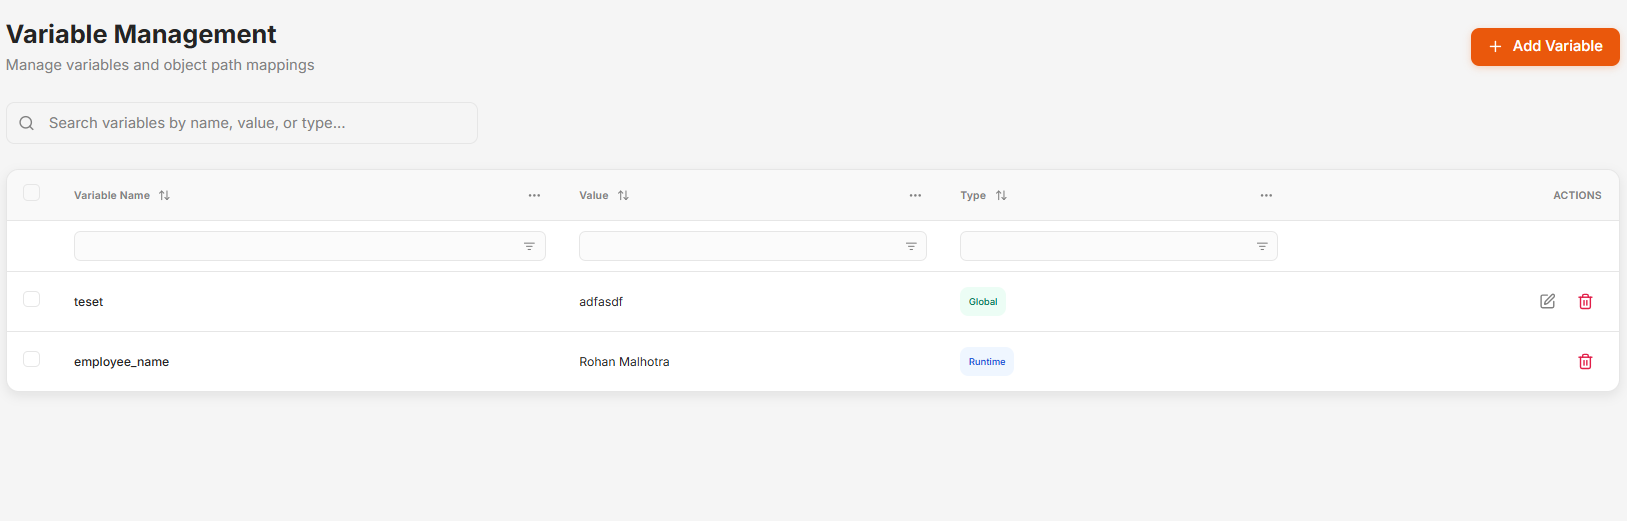
Task: Check the checkbox for teset row
Action: (32, 299)
